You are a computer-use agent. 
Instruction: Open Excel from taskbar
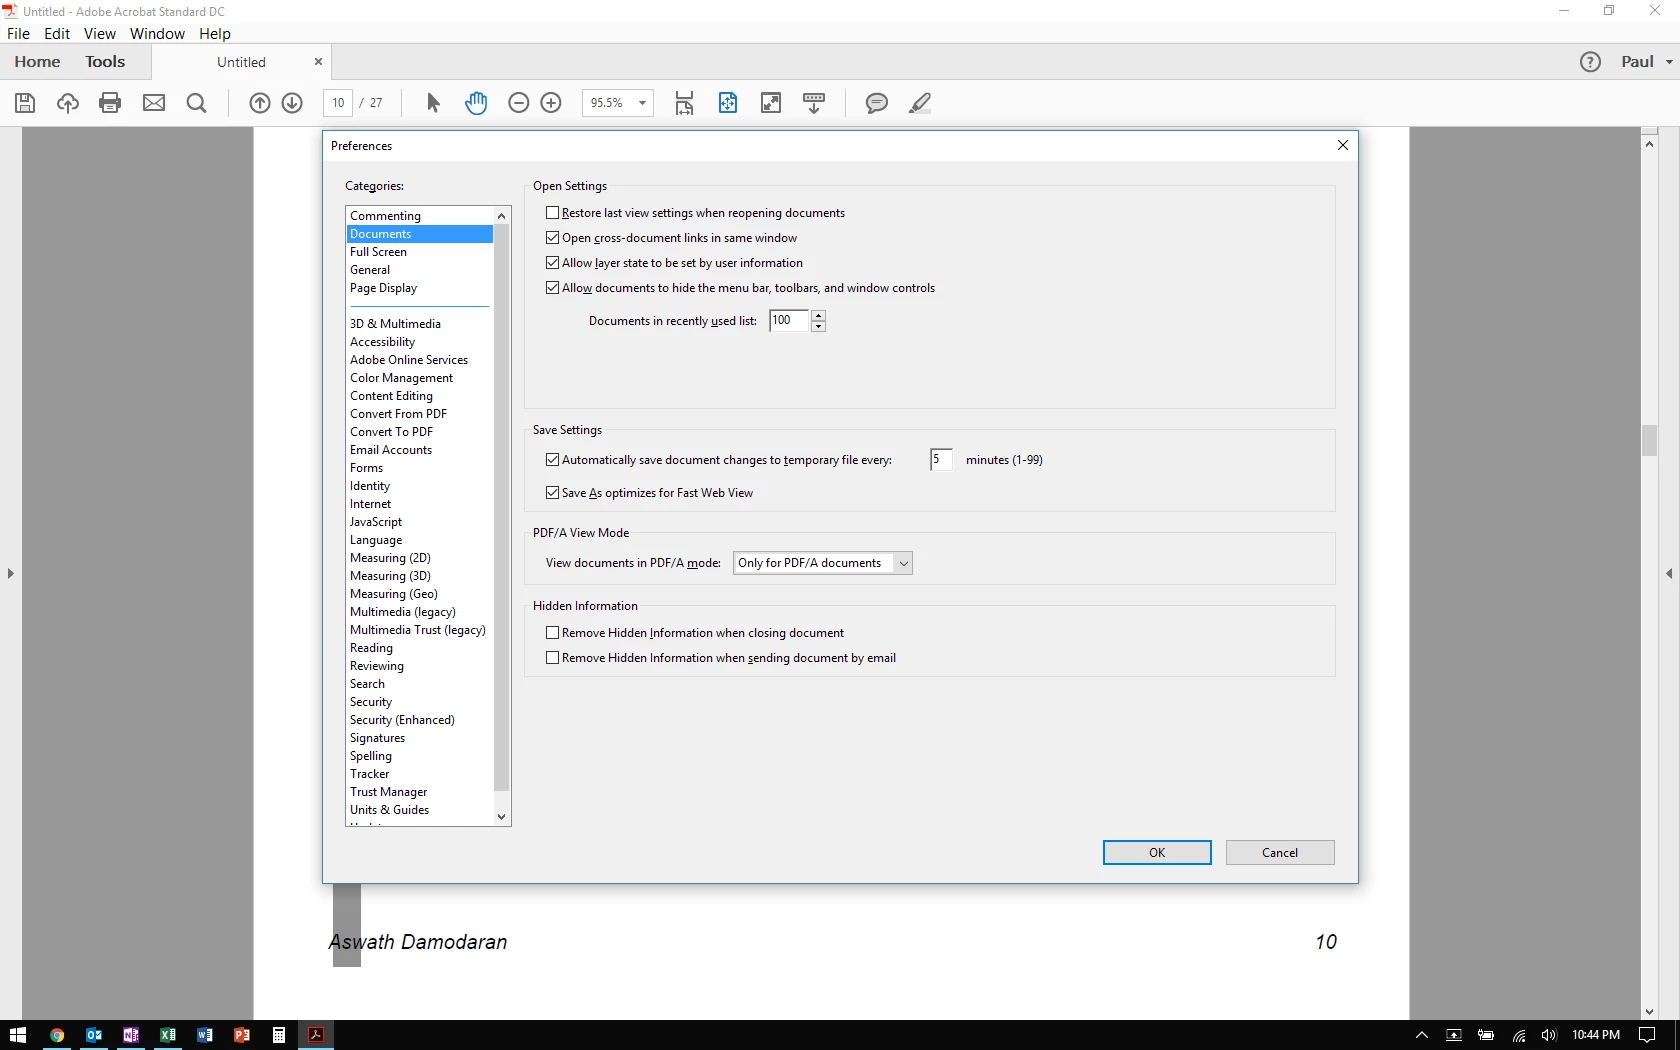click(168, 1035)
